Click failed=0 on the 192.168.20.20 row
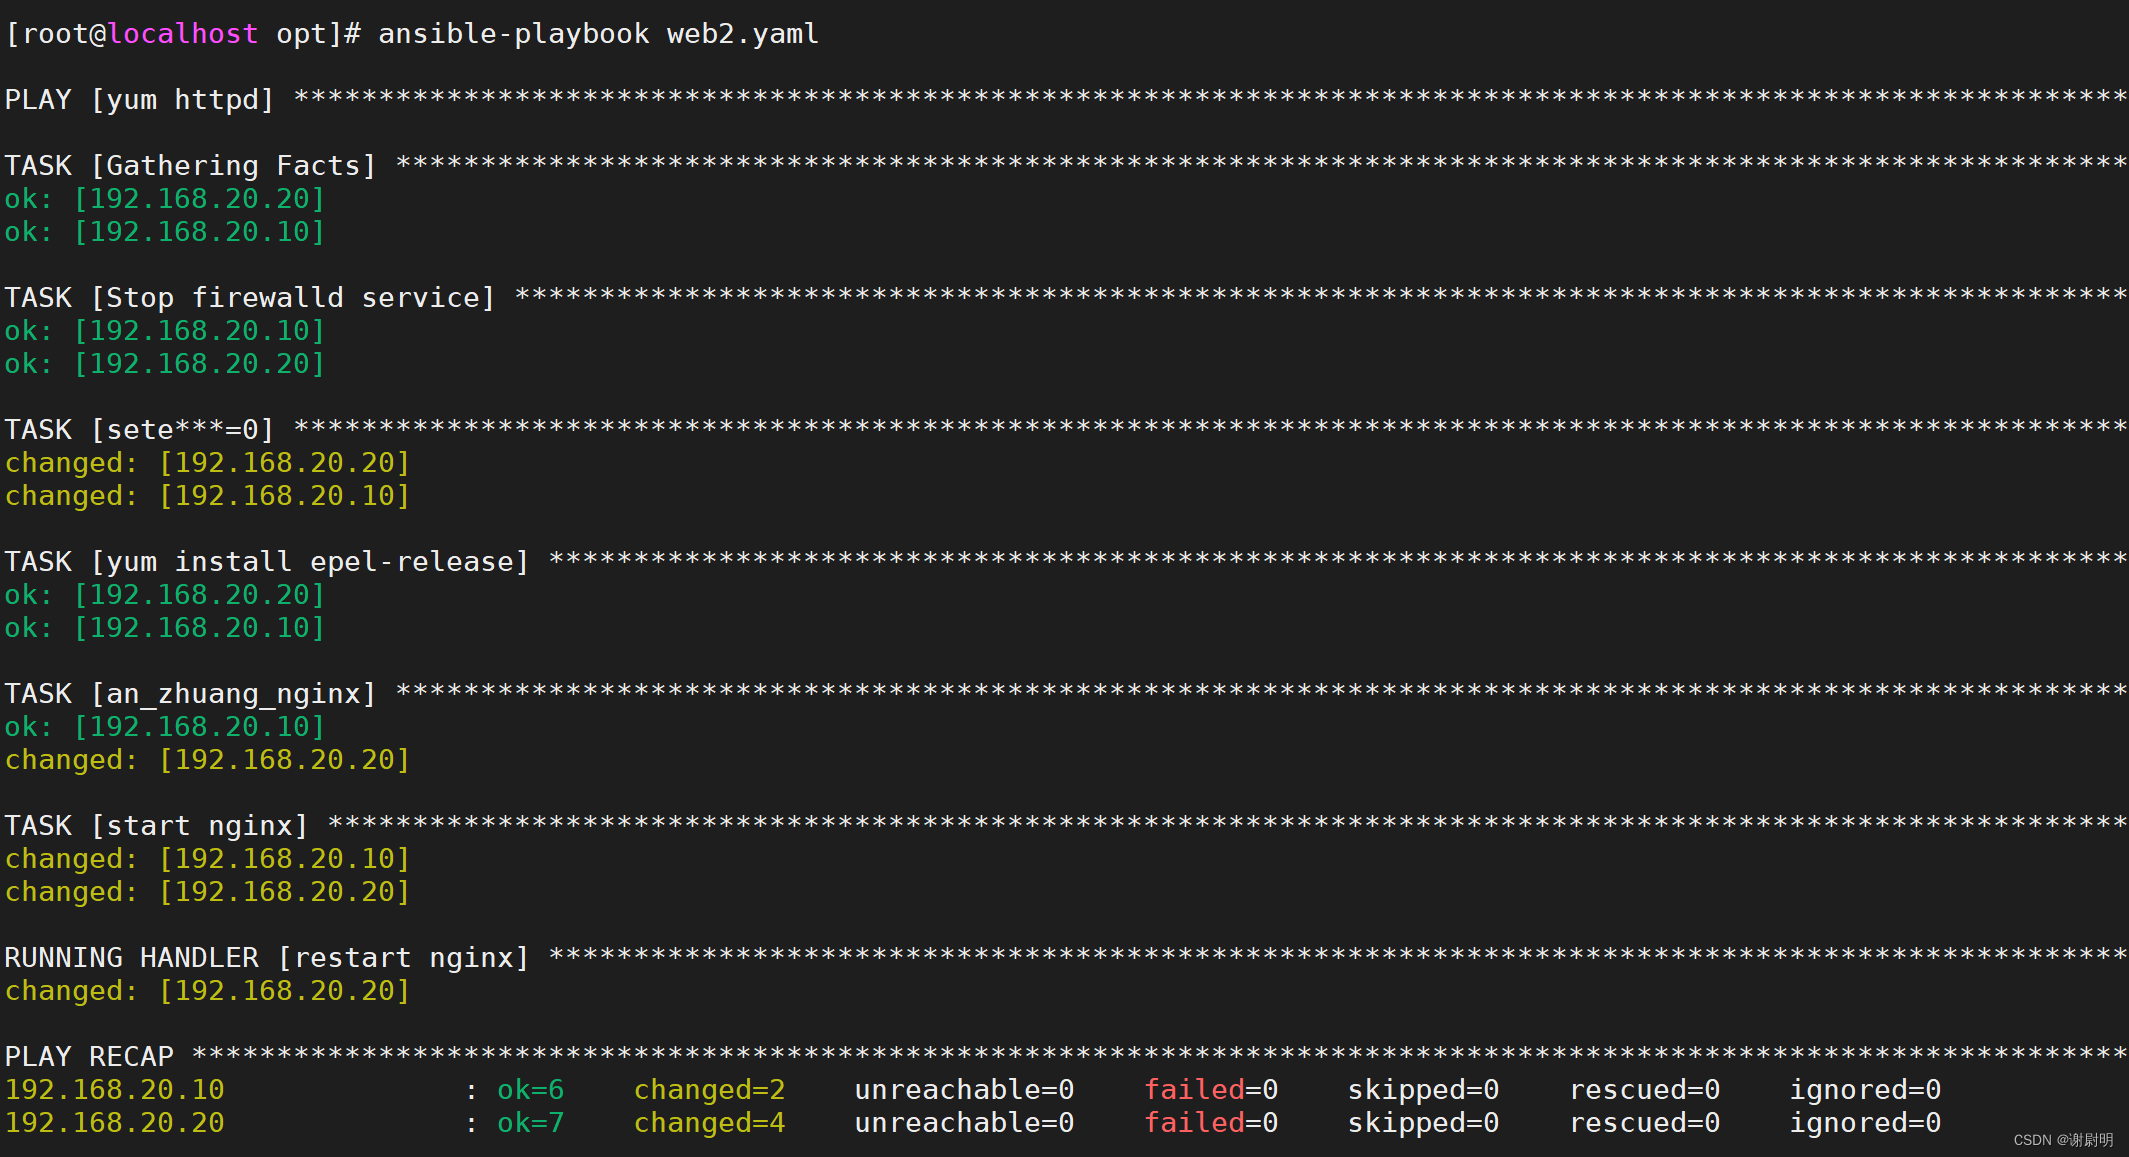2129x1157 pixels. click(1211, 1123)
